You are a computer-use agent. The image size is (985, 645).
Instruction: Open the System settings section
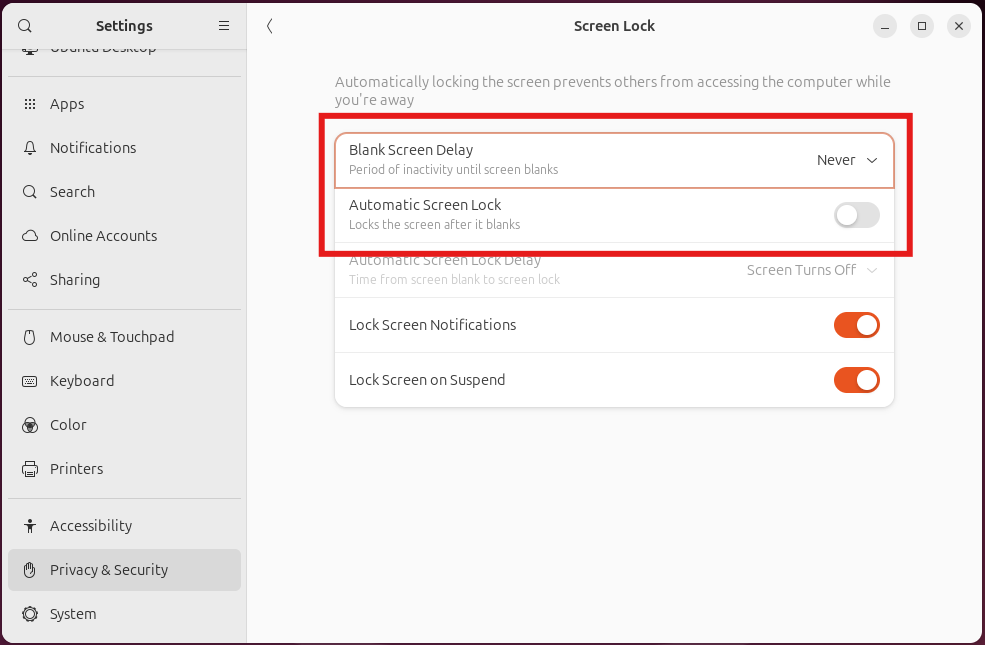[73, 614]
